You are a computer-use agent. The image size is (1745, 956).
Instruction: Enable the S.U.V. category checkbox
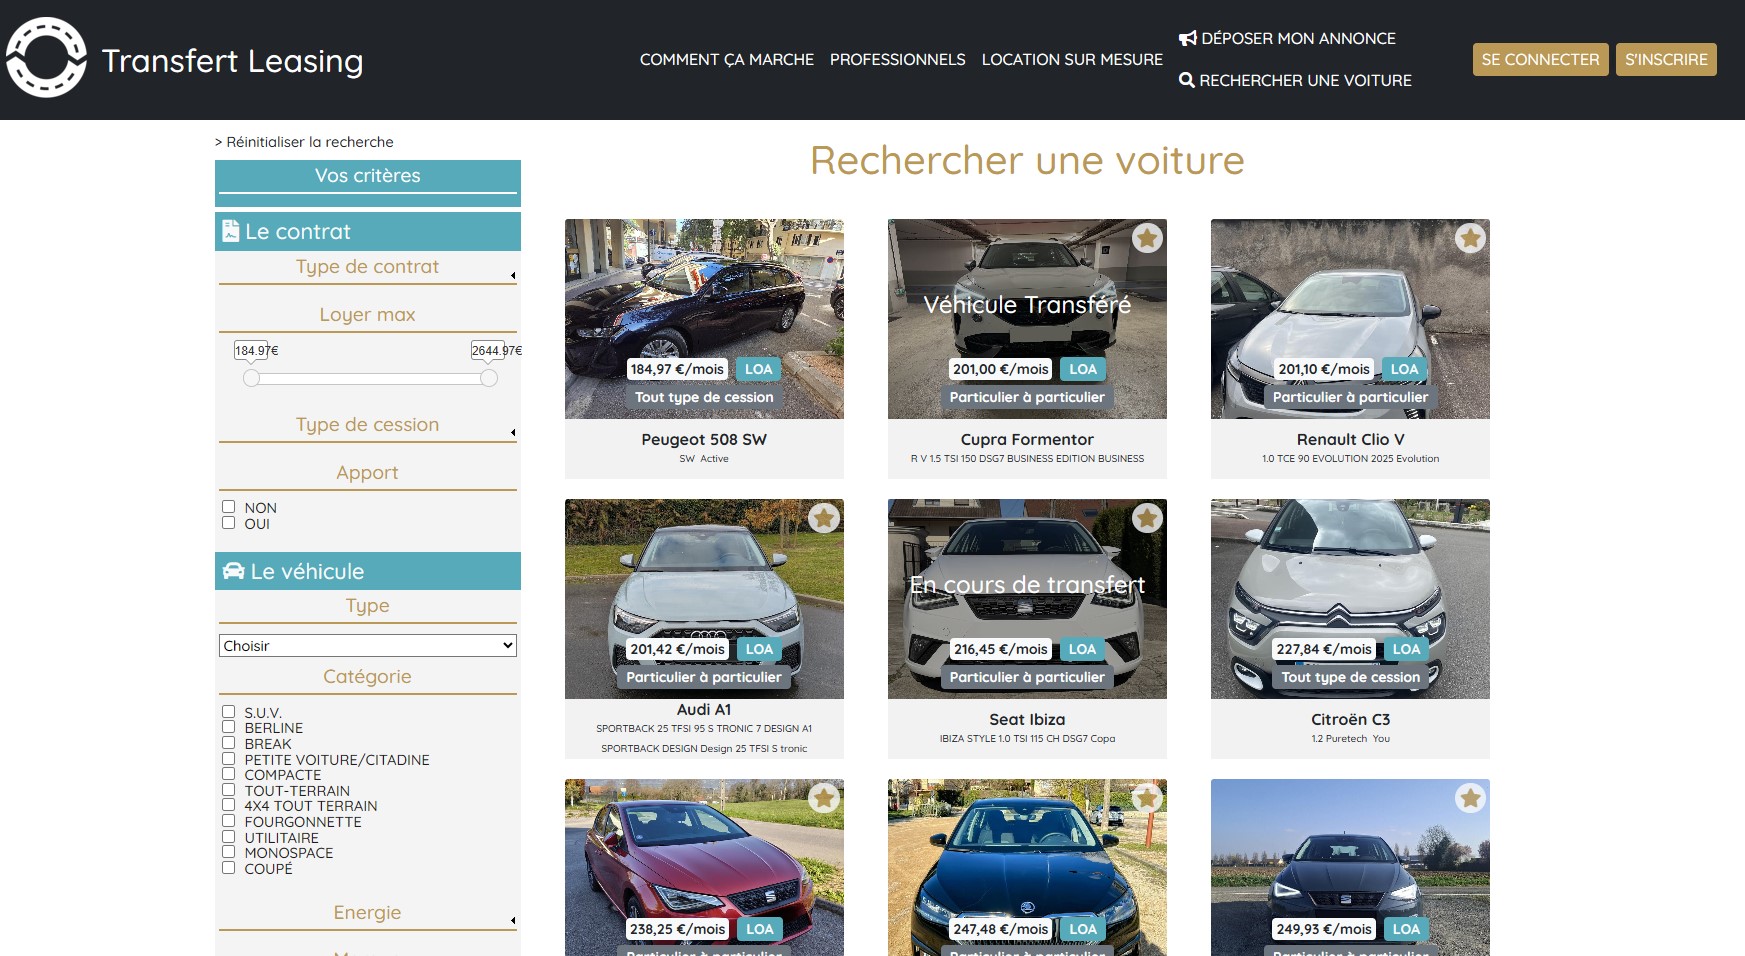229,711
